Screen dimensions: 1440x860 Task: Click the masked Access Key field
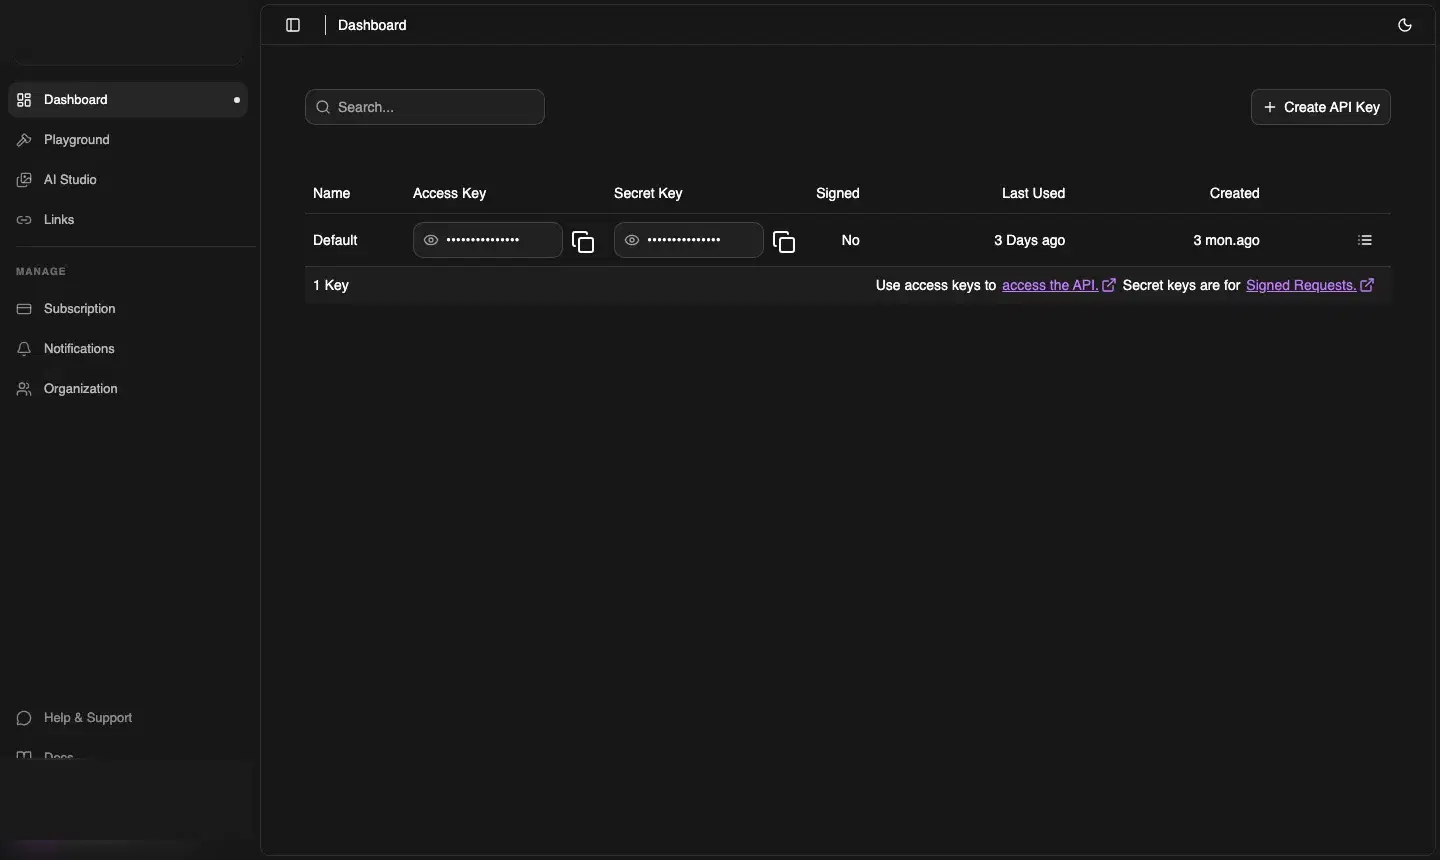click(488, 240)
